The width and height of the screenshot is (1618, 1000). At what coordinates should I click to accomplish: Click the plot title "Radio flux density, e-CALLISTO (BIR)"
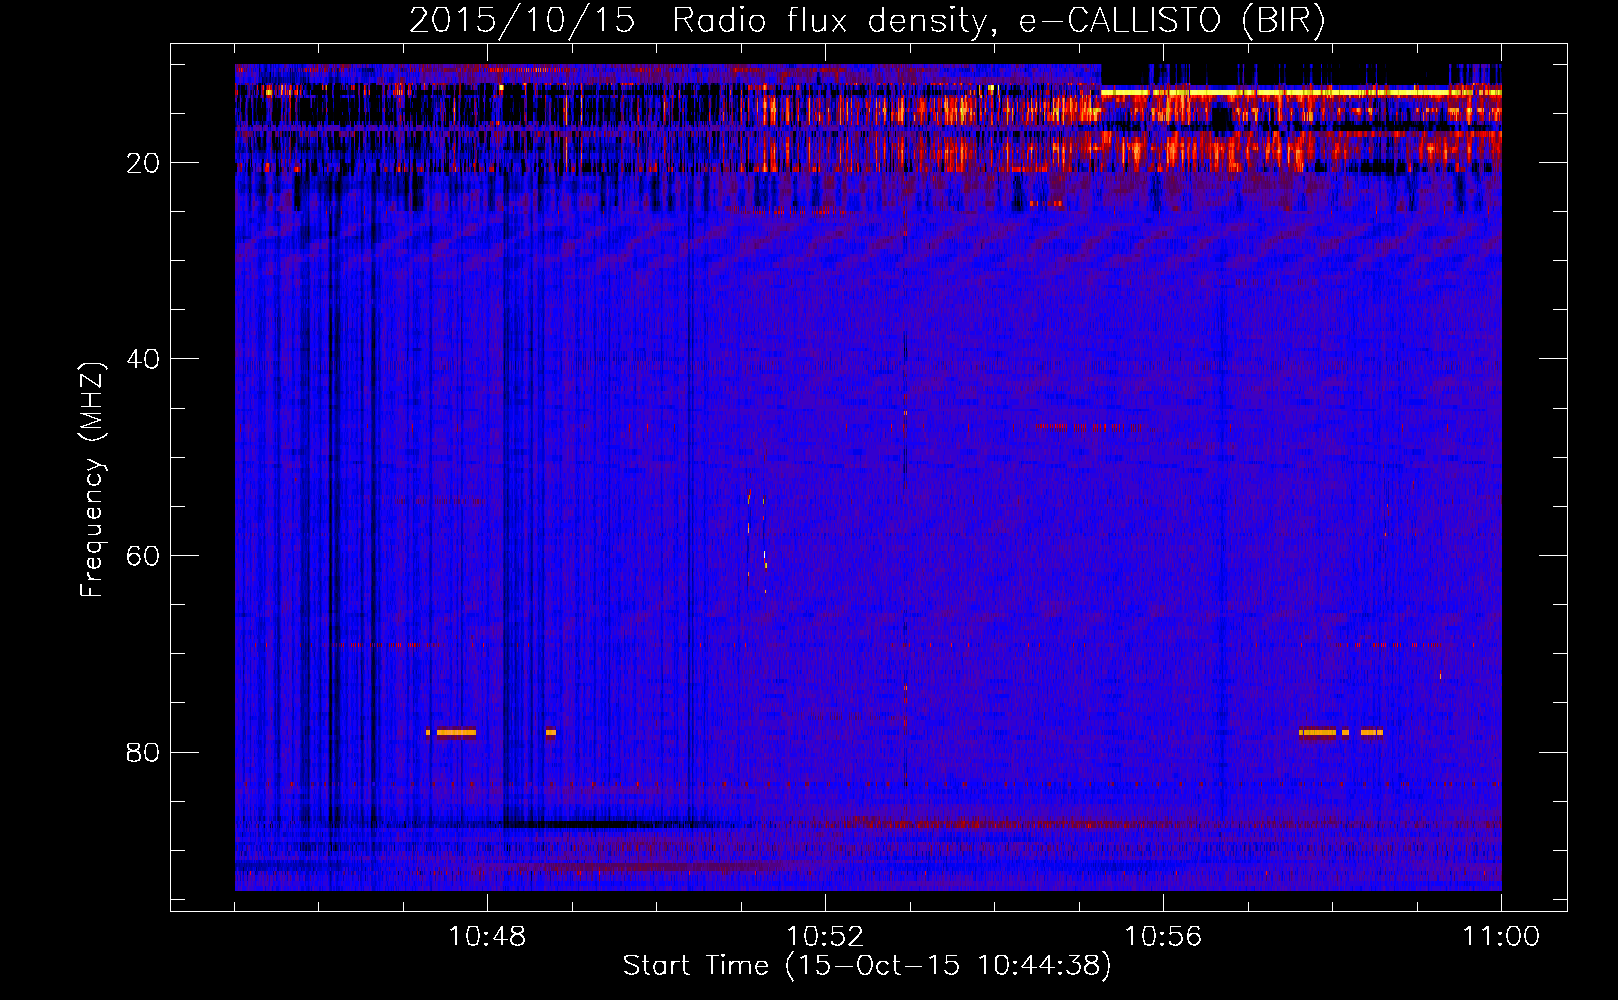click(999, 21)
